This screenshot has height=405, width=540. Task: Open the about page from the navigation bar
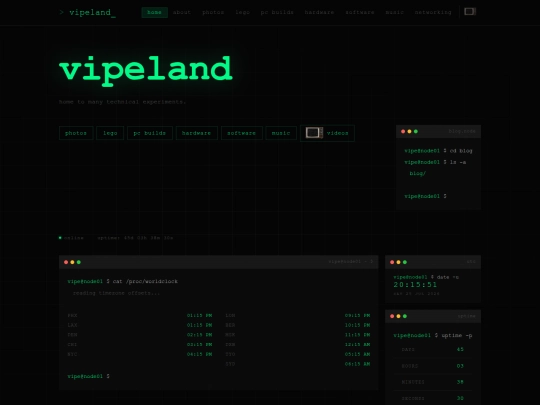[x=182, y=12]
